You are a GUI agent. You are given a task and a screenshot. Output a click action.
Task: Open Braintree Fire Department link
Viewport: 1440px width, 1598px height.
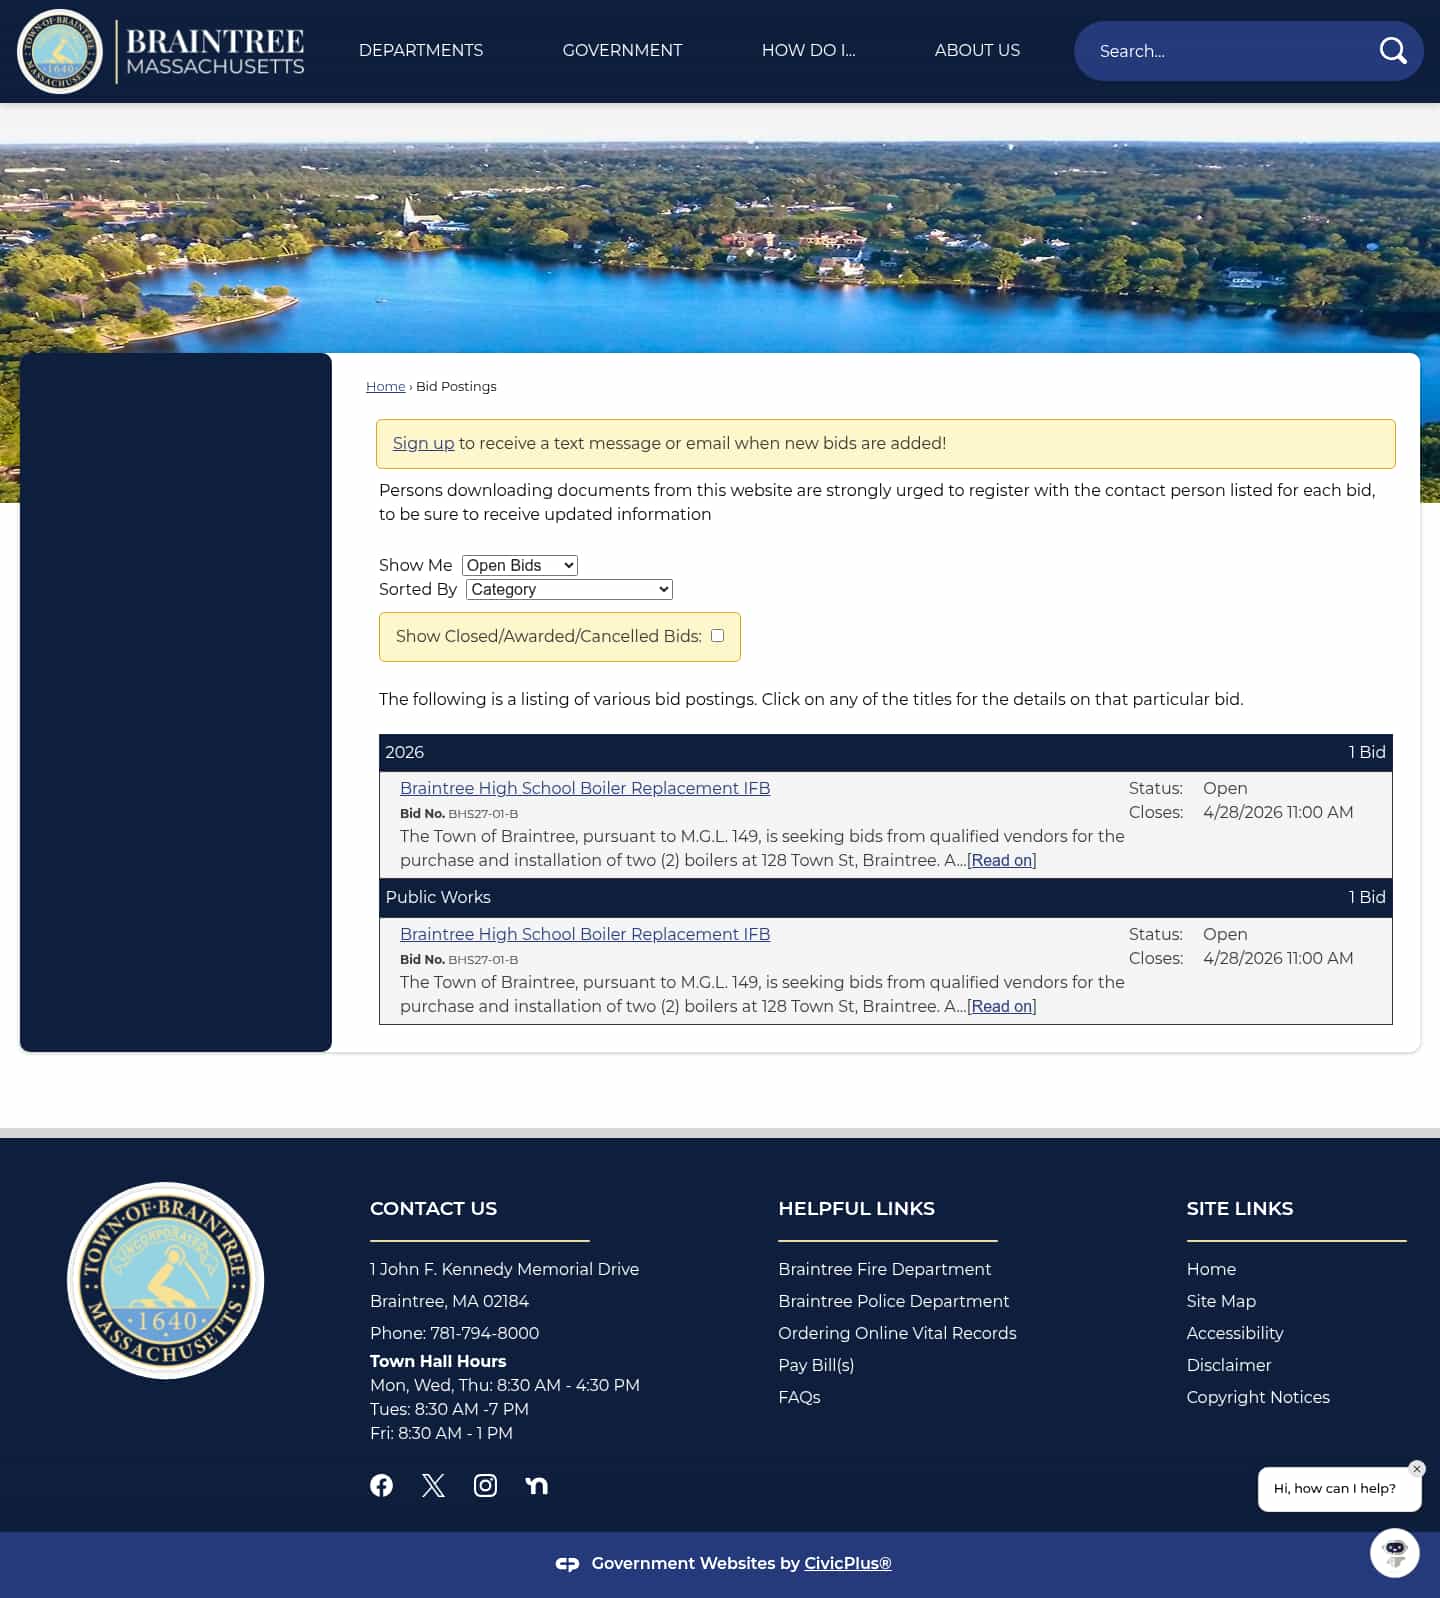coord(885,1269)
